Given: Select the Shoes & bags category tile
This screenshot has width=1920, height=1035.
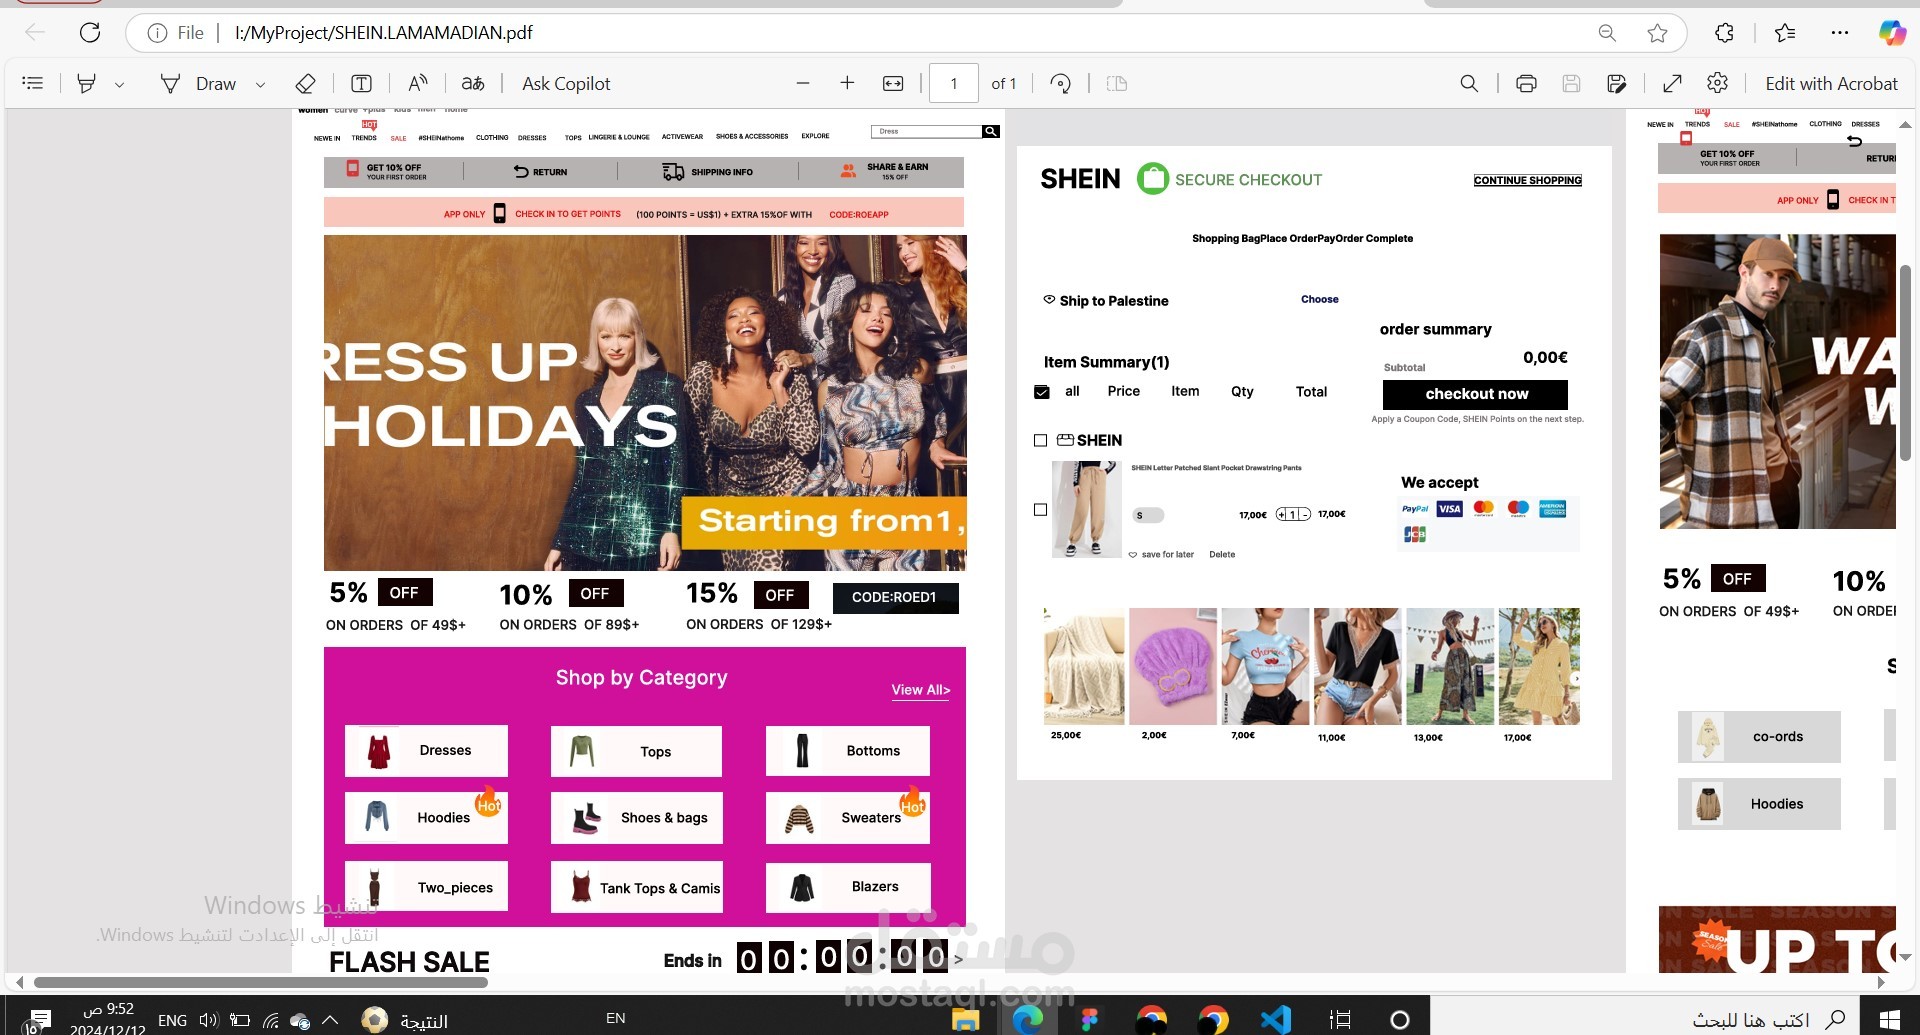Looking at the screenshot, I should coord(636,818).
